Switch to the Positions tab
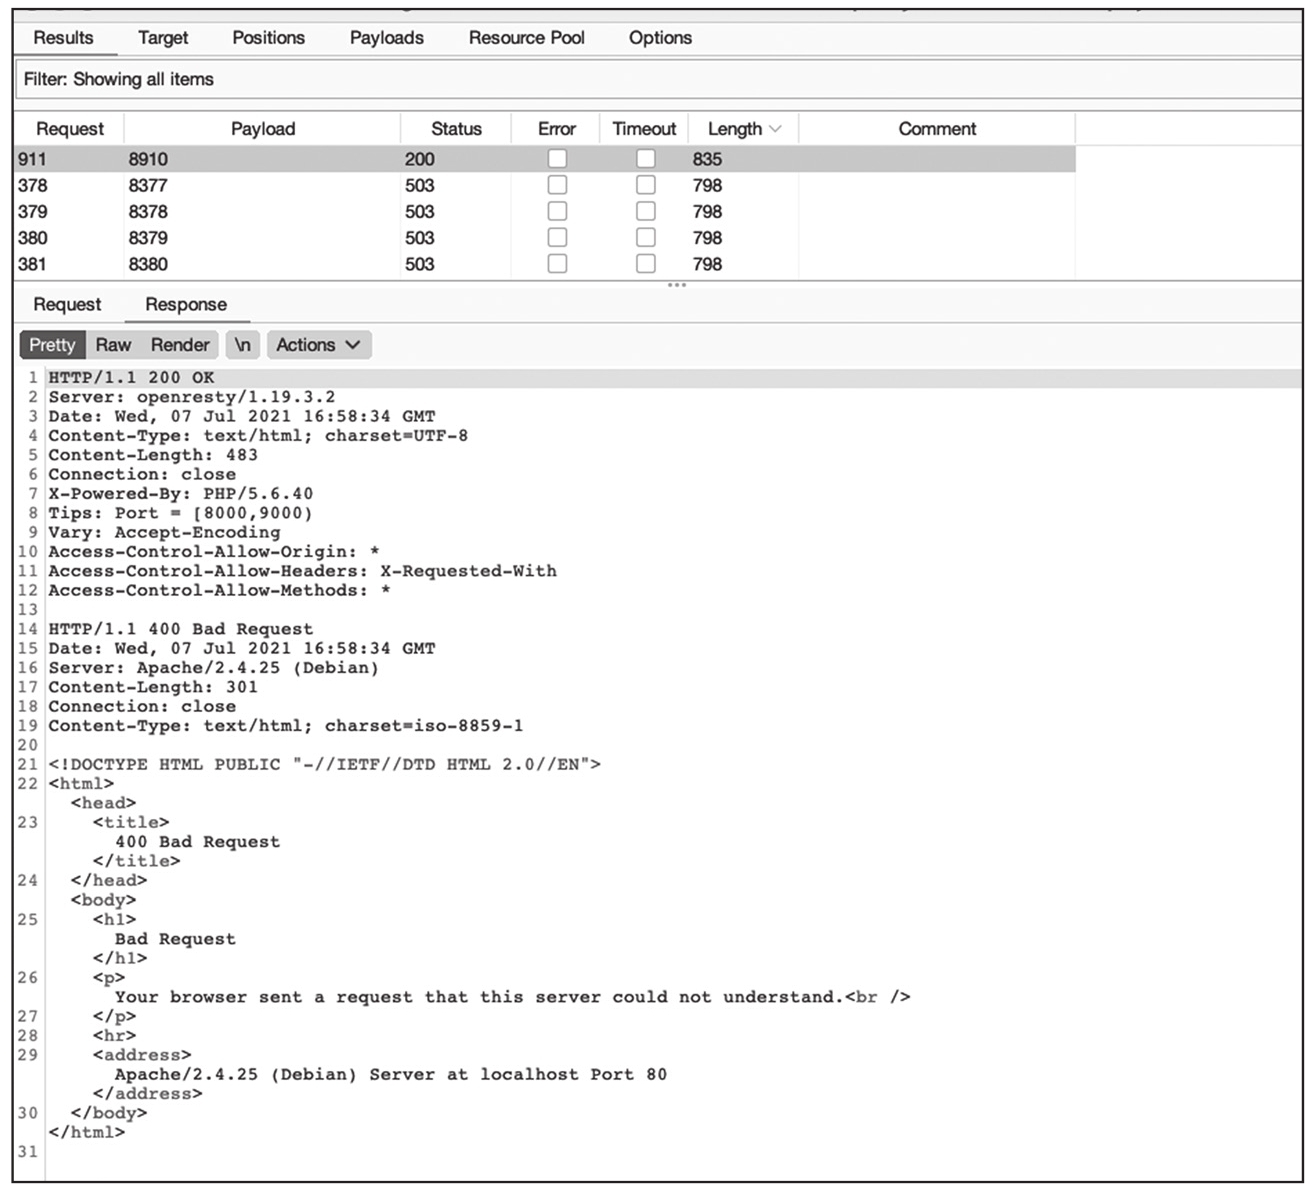The image size is (1316, 1190). click(268, 38)
